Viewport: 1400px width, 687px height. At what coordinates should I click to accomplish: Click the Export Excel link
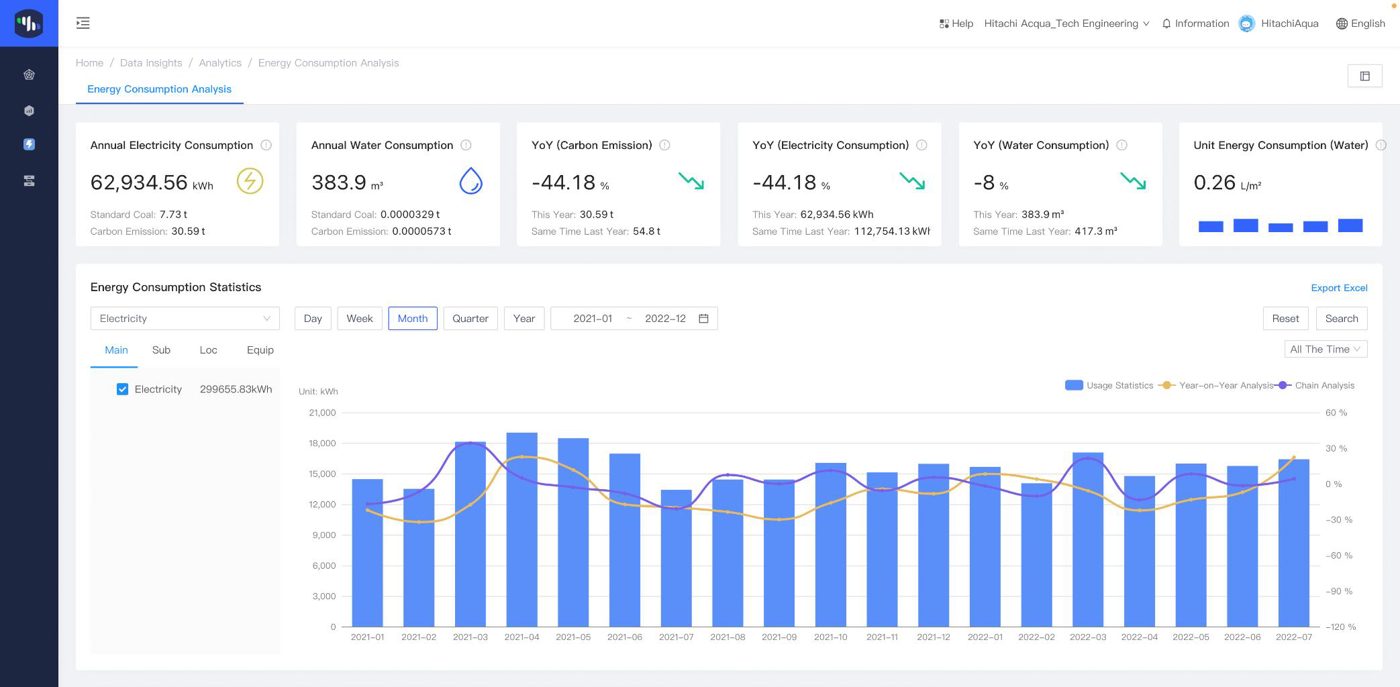[1339, 288]
